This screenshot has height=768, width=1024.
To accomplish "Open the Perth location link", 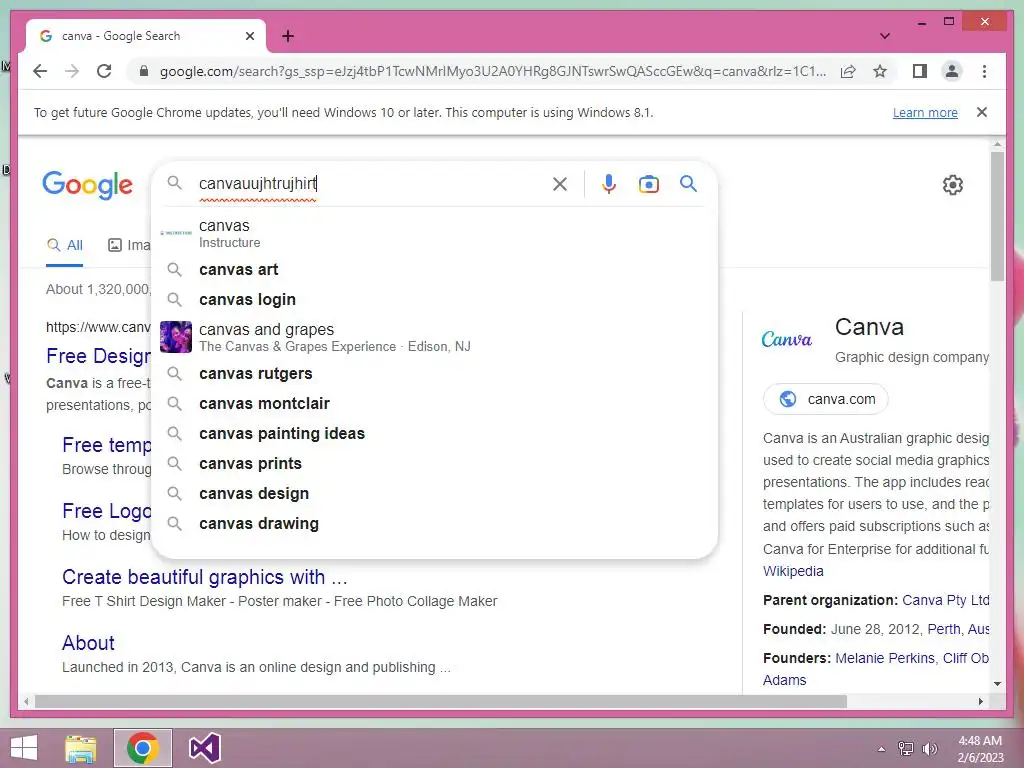I will (944, 630).
